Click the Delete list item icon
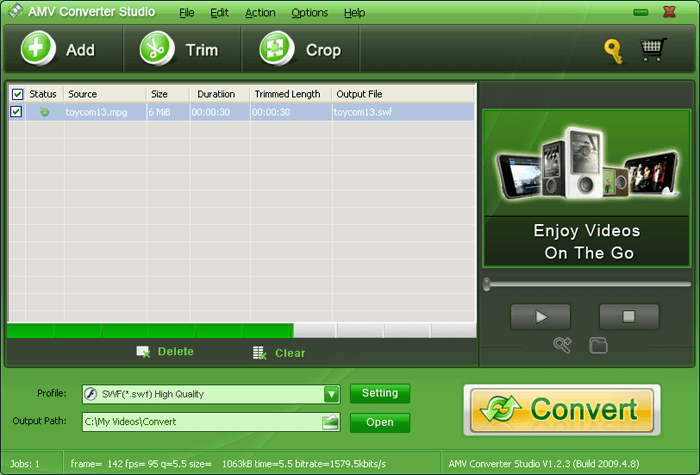This screenshot has width=700, height=475. [143, 352]
